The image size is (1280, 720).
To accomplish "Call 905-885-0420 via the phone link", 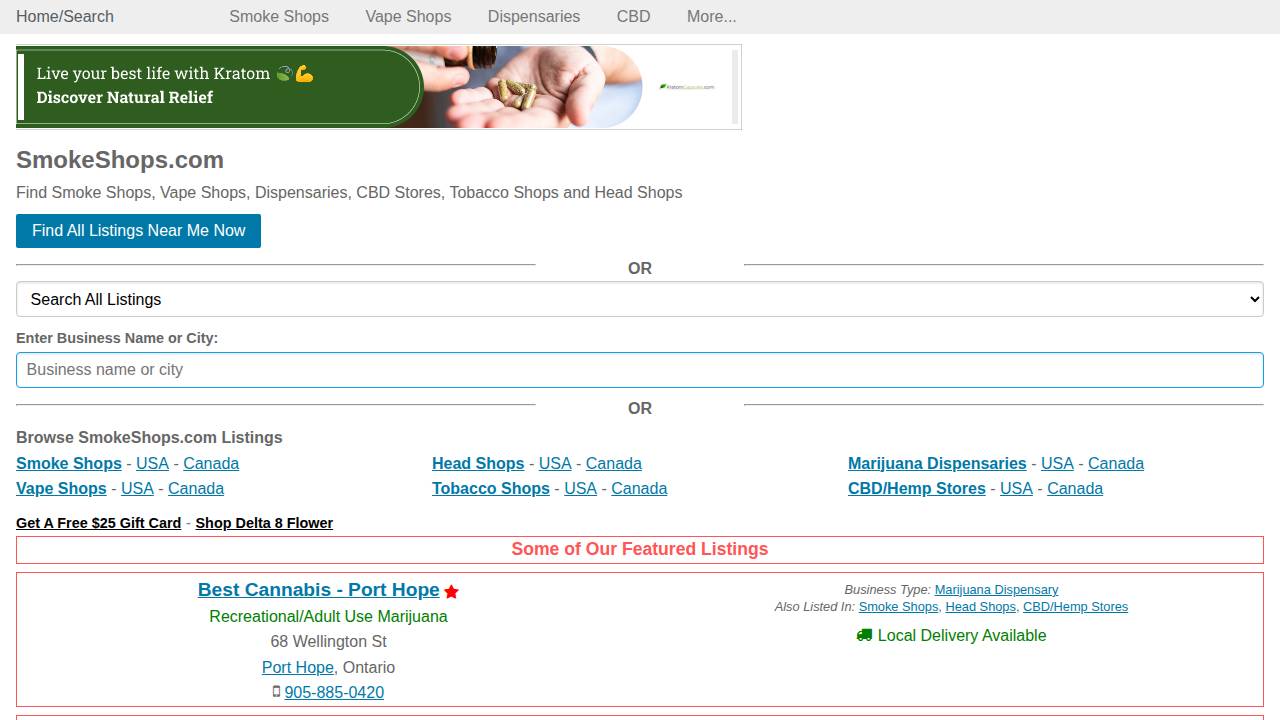I will click(x=334, y=692).
